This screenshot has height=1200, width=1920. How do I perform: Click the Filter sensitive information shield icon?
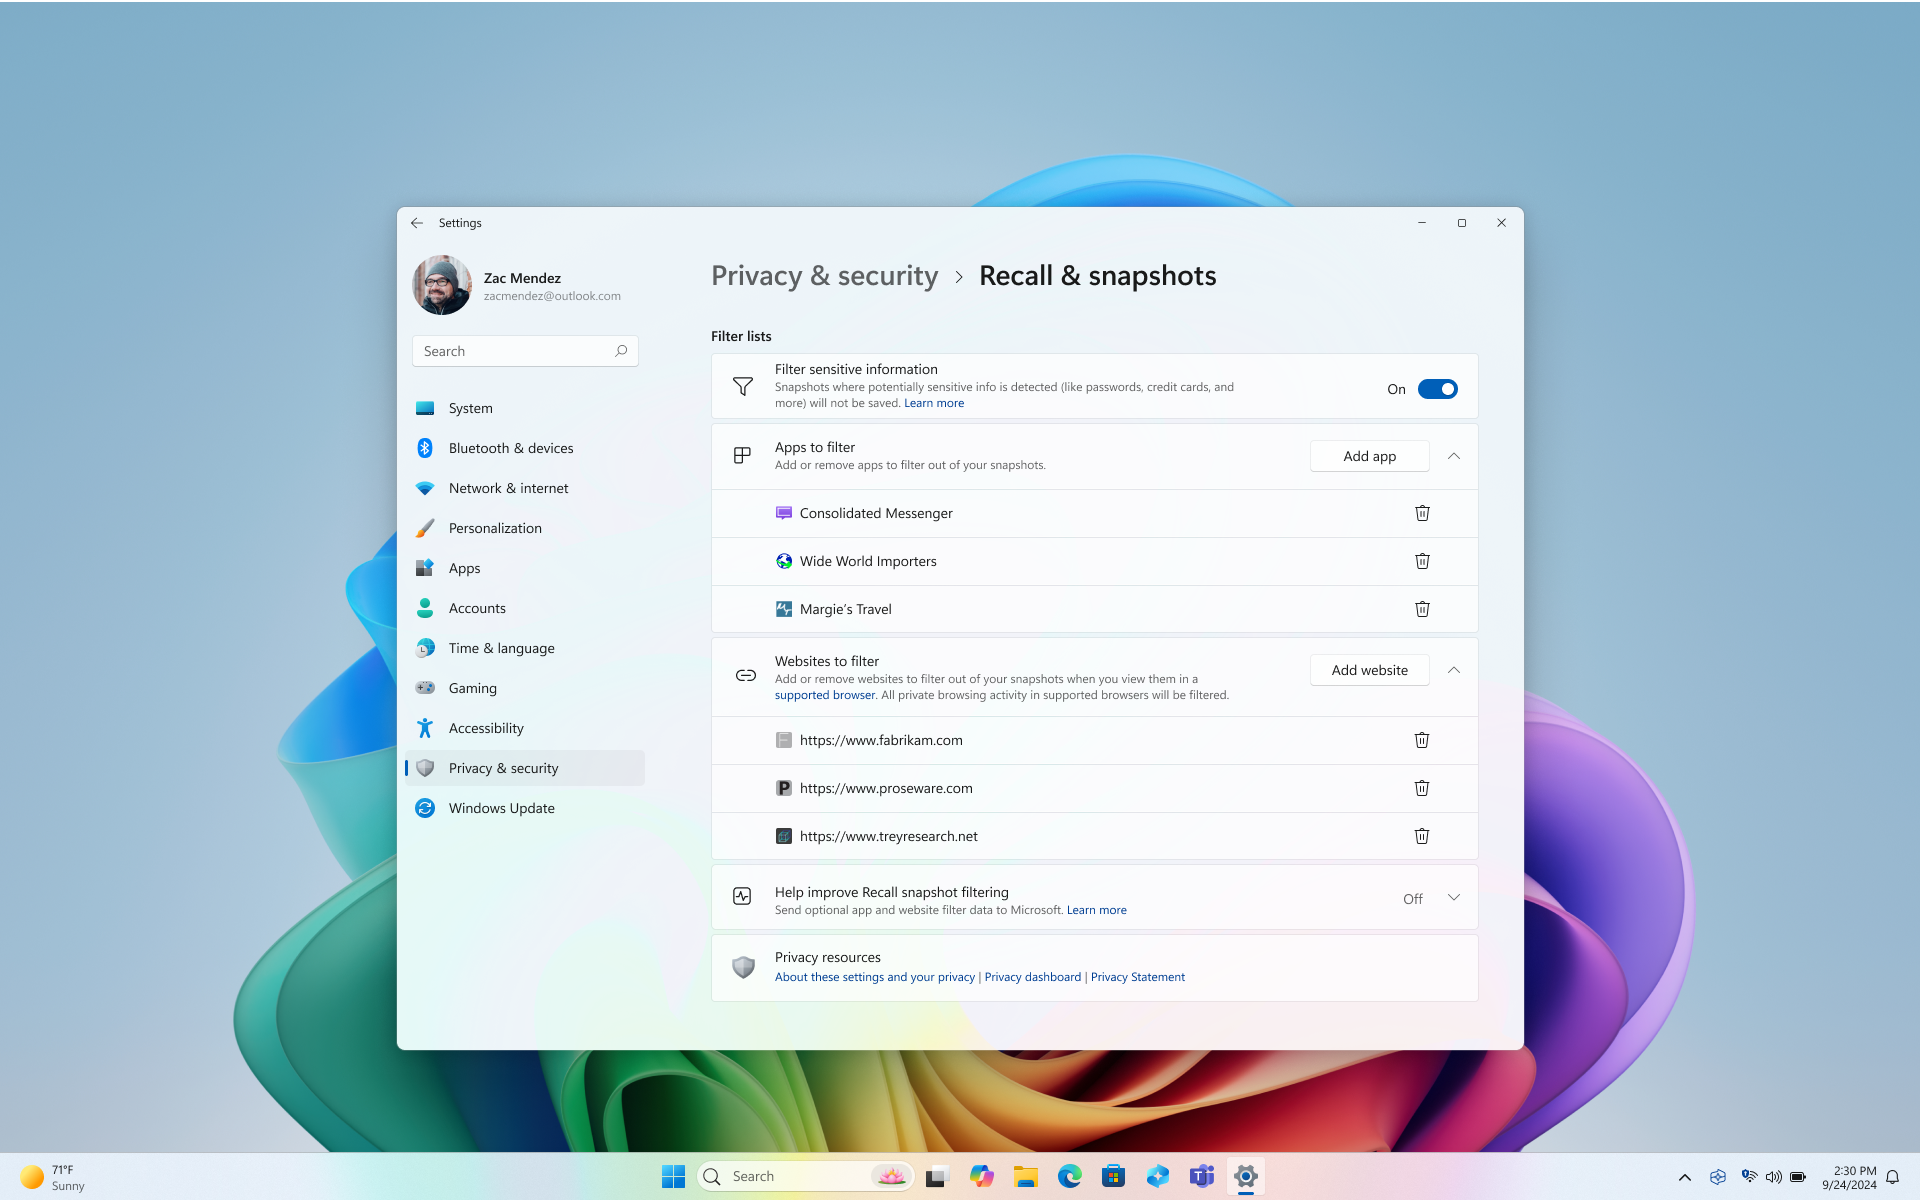(744, 386)
